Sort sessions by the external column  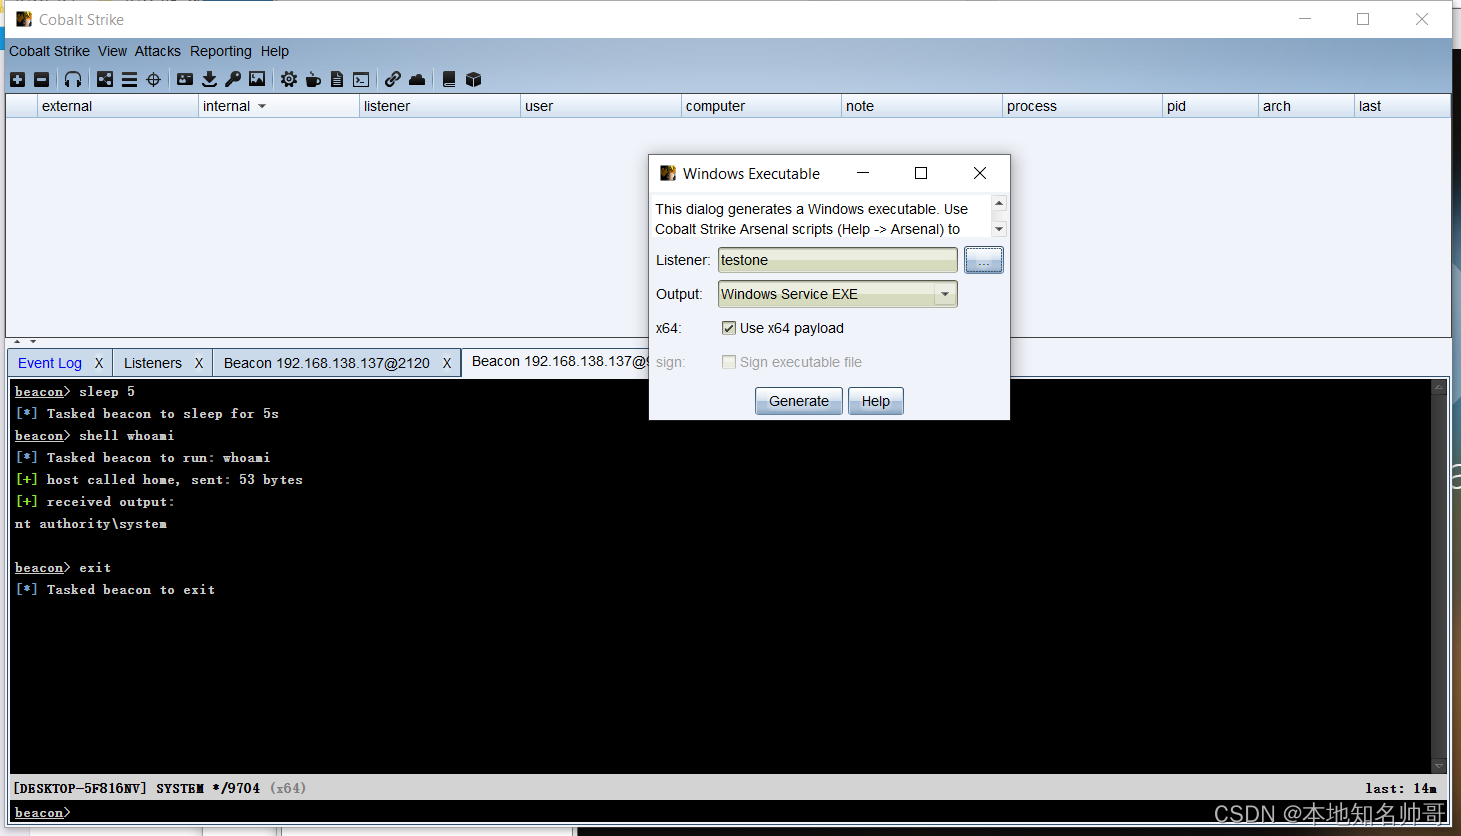[x=118, y=106]
